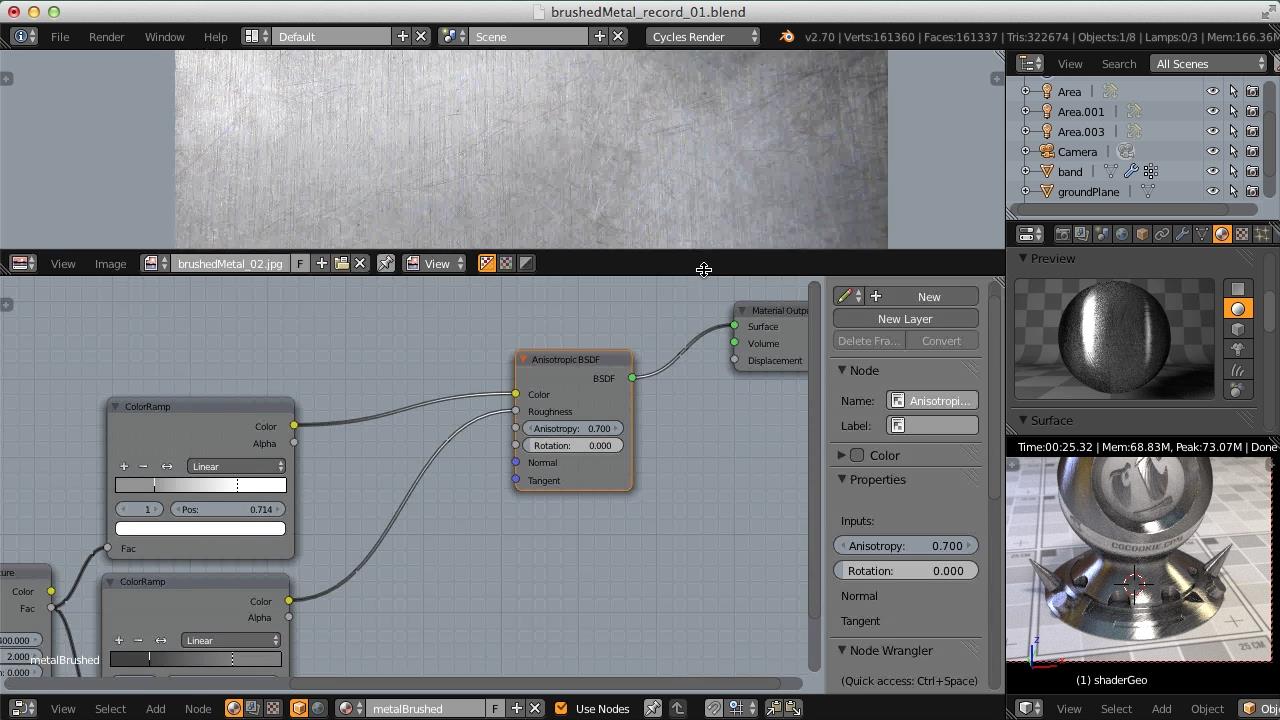Screen dimensions: 1280x720
Task: Open the Material properties tab
Action: pyautogui.click(x=1222, y=234)
